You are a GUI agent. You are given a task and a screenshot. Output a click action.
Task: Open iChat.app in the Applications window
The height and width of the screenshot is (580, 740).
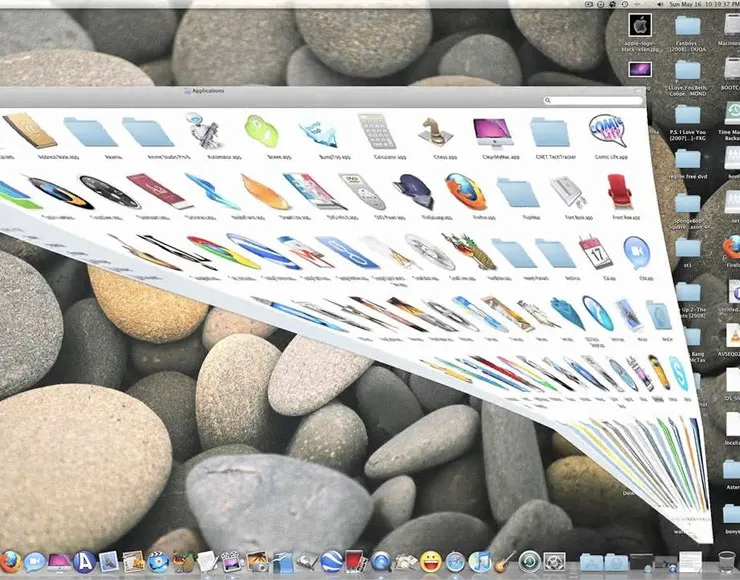(x=637, y=253)
